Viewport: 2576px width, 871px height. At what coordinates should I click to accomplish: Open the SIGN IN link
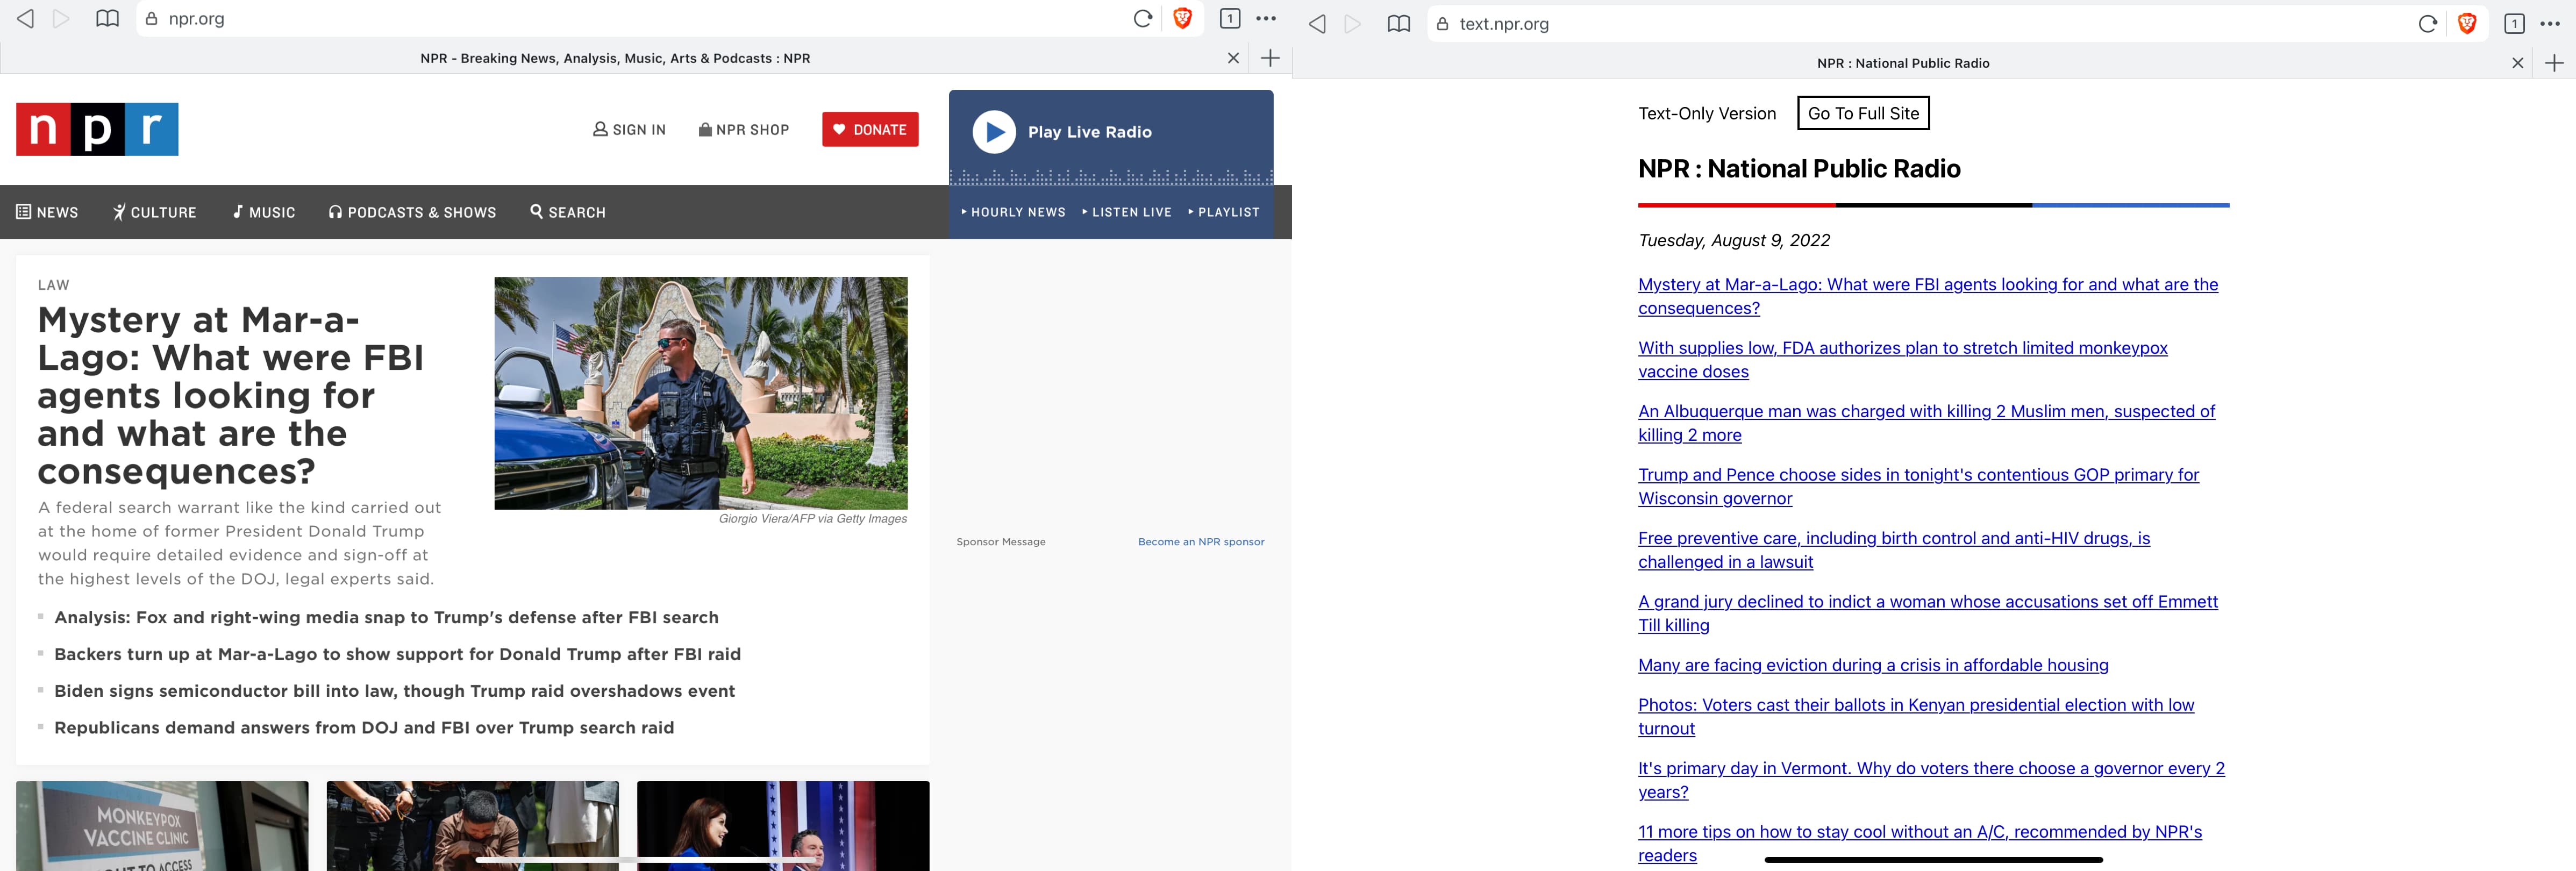(629, 130)
